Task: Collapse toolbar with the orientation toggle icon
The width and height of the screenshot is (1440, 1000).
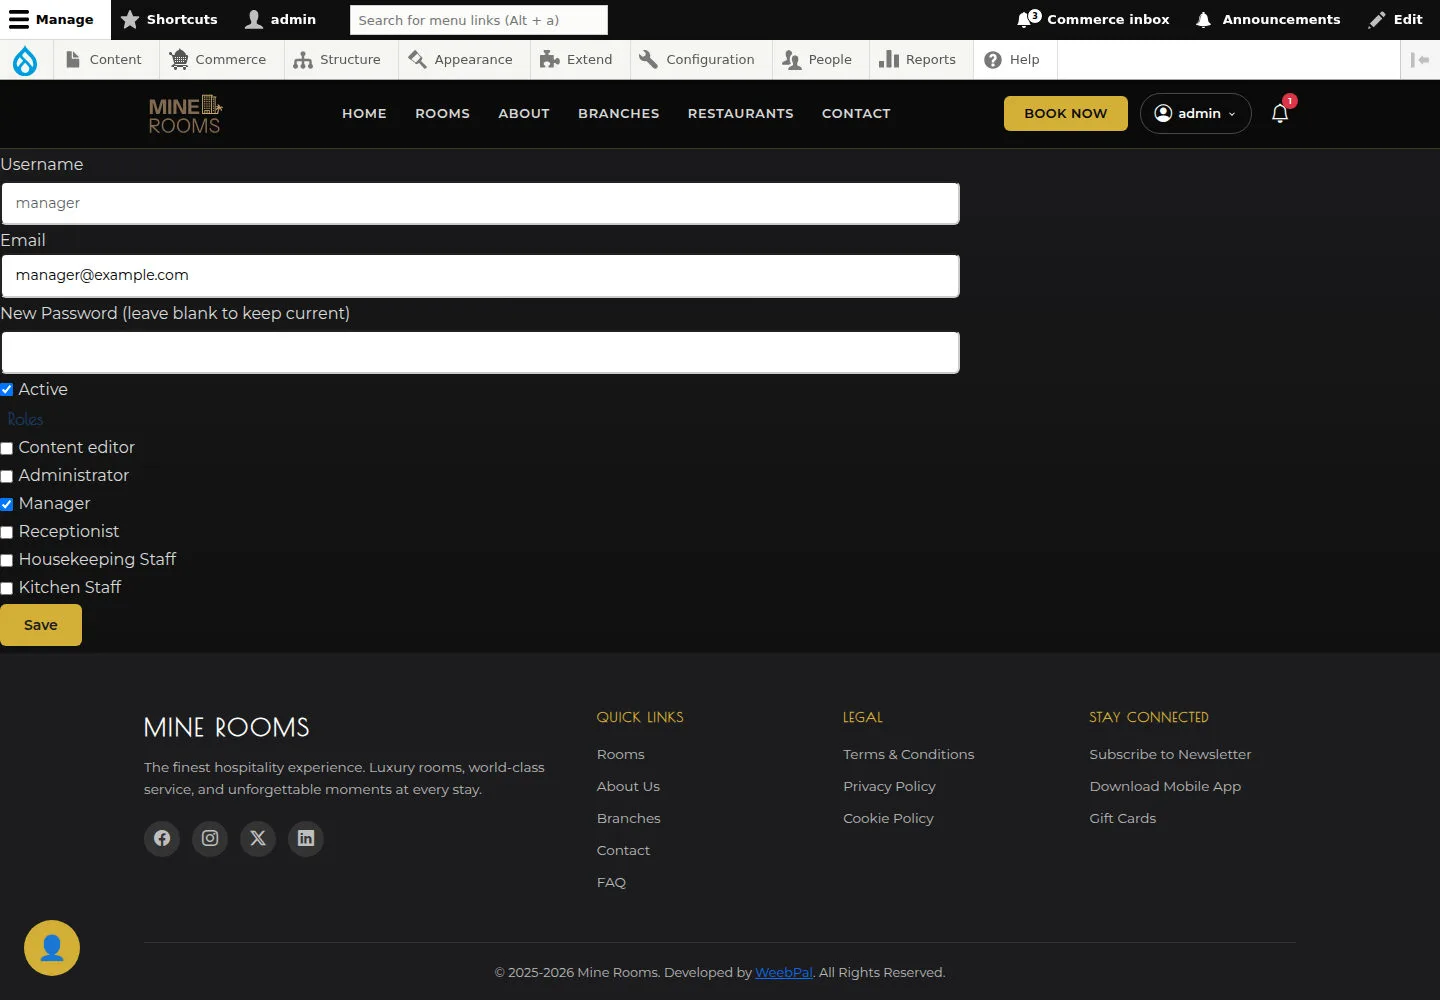Action: click(1420, 60)
